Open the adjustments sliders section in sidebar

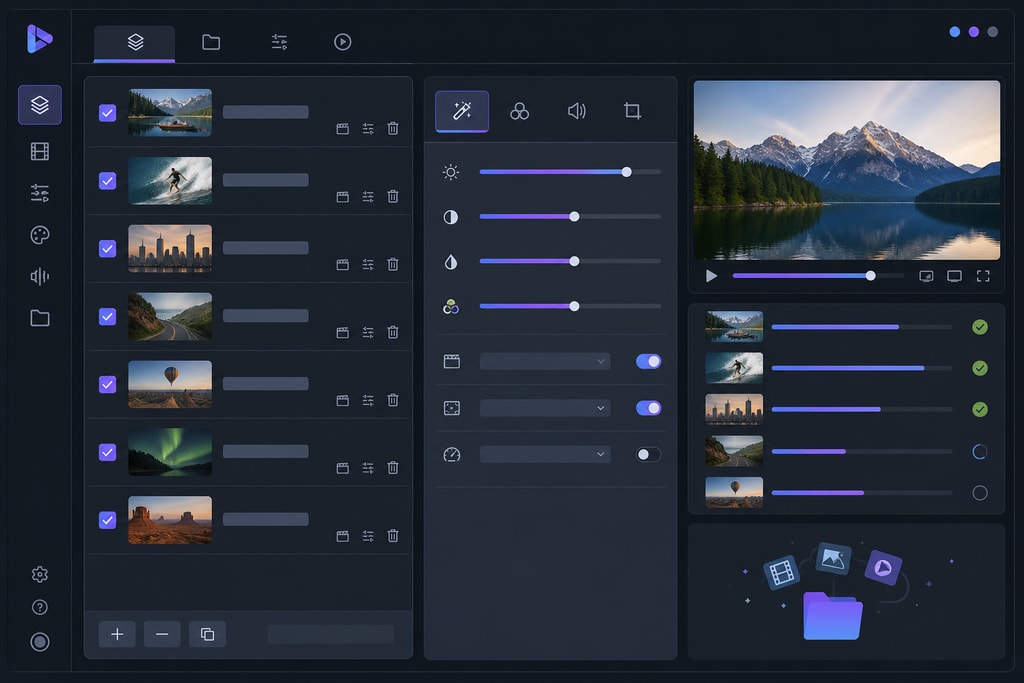tap(40, 193)
